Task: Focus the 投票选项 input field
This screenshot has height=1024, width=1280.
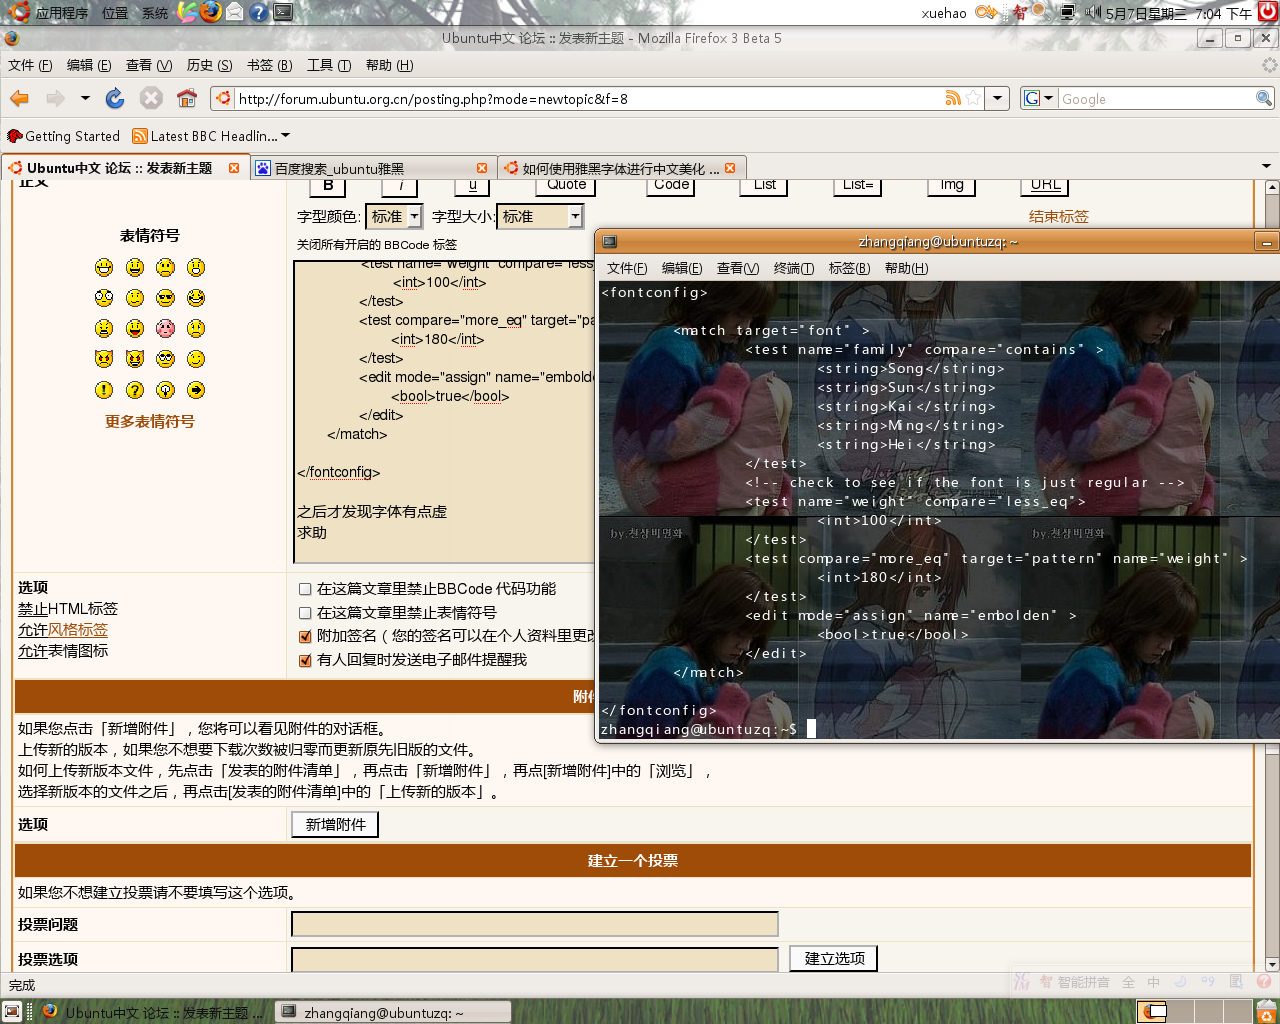Action: click(535, 960)
